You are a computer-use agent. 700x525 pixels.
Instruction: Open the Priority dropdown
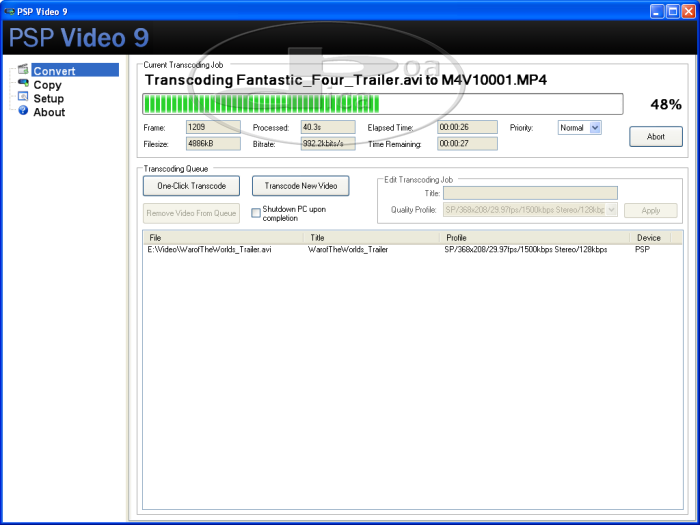point(595,128)
